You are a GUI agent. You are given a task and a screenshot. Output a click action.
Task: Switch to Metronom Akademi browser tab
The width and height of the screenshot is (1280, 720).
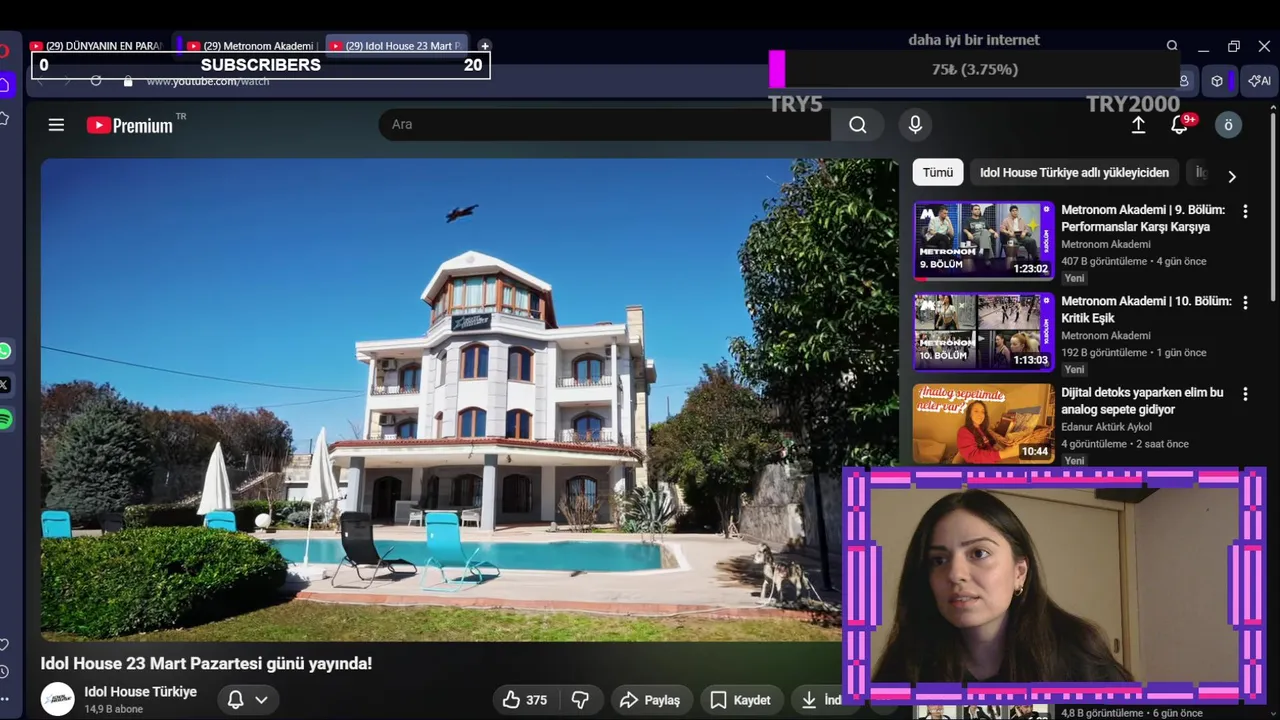(x=252, y=46)
